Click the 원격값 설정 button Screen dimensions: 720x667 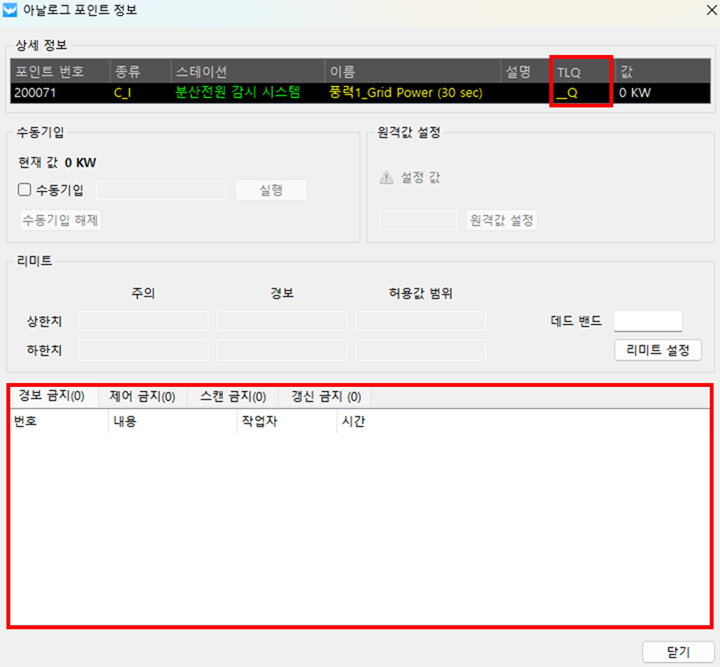point(501,220)
